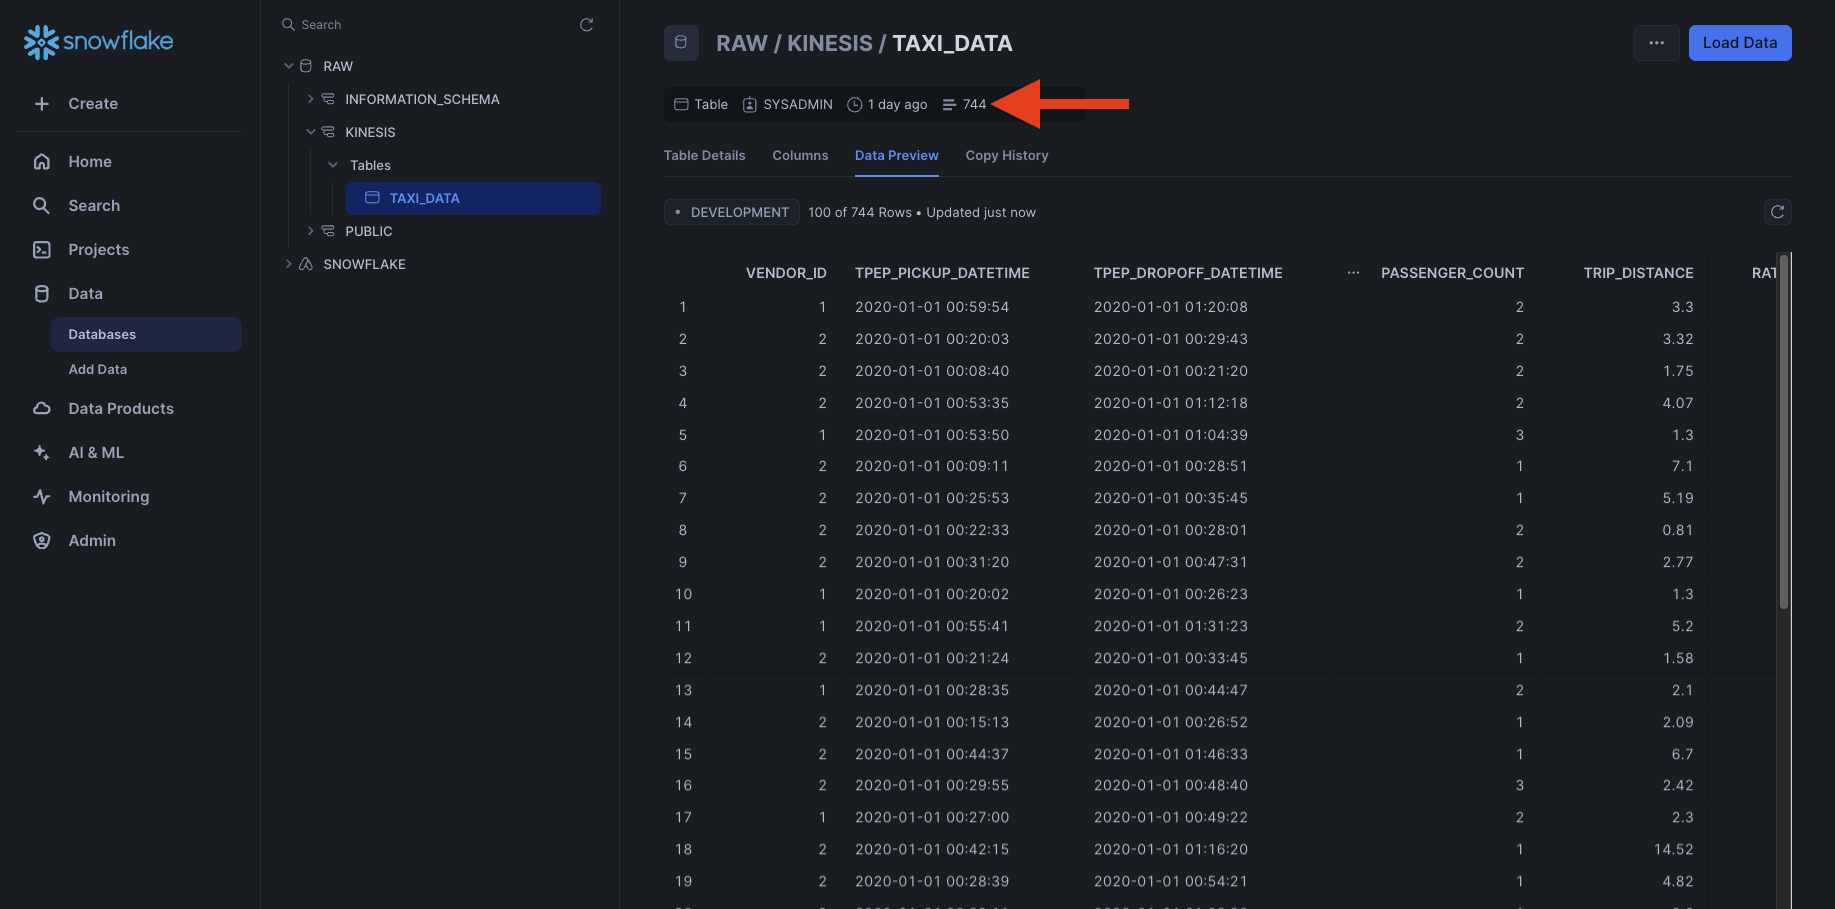The height and width of the screenshot is (909, 1835).
Task: Open the more actions ellipsis button
Action: click(x=1656, y=43)
